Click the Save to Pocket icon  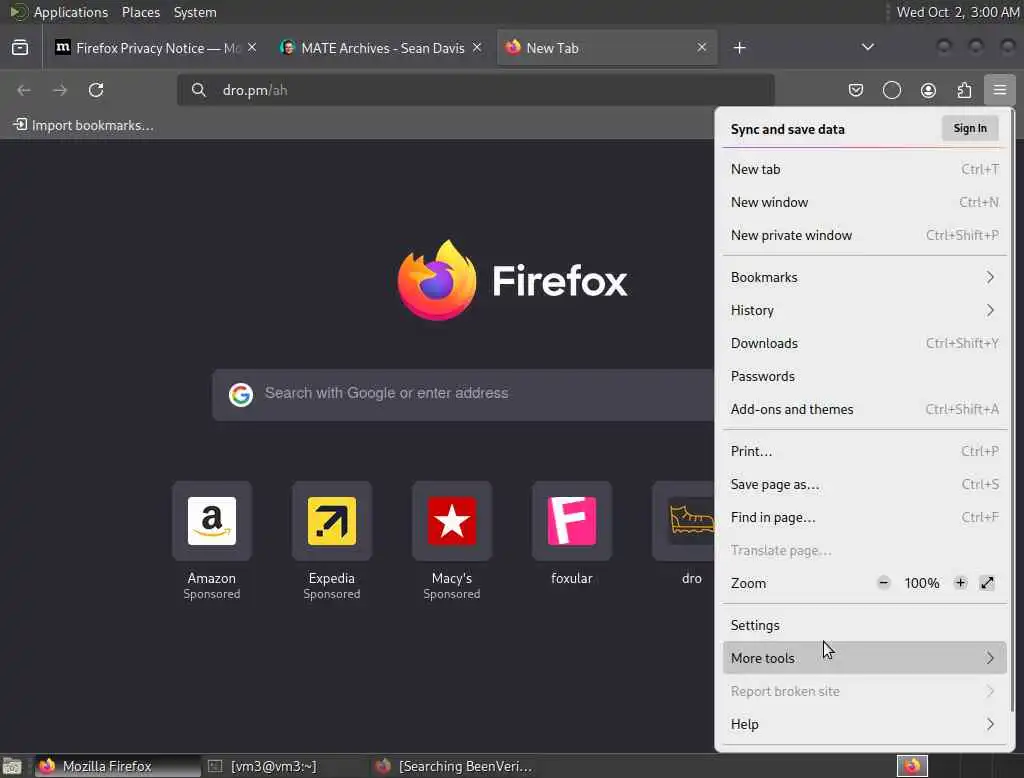pyautogui.click(x=856, y=90)
